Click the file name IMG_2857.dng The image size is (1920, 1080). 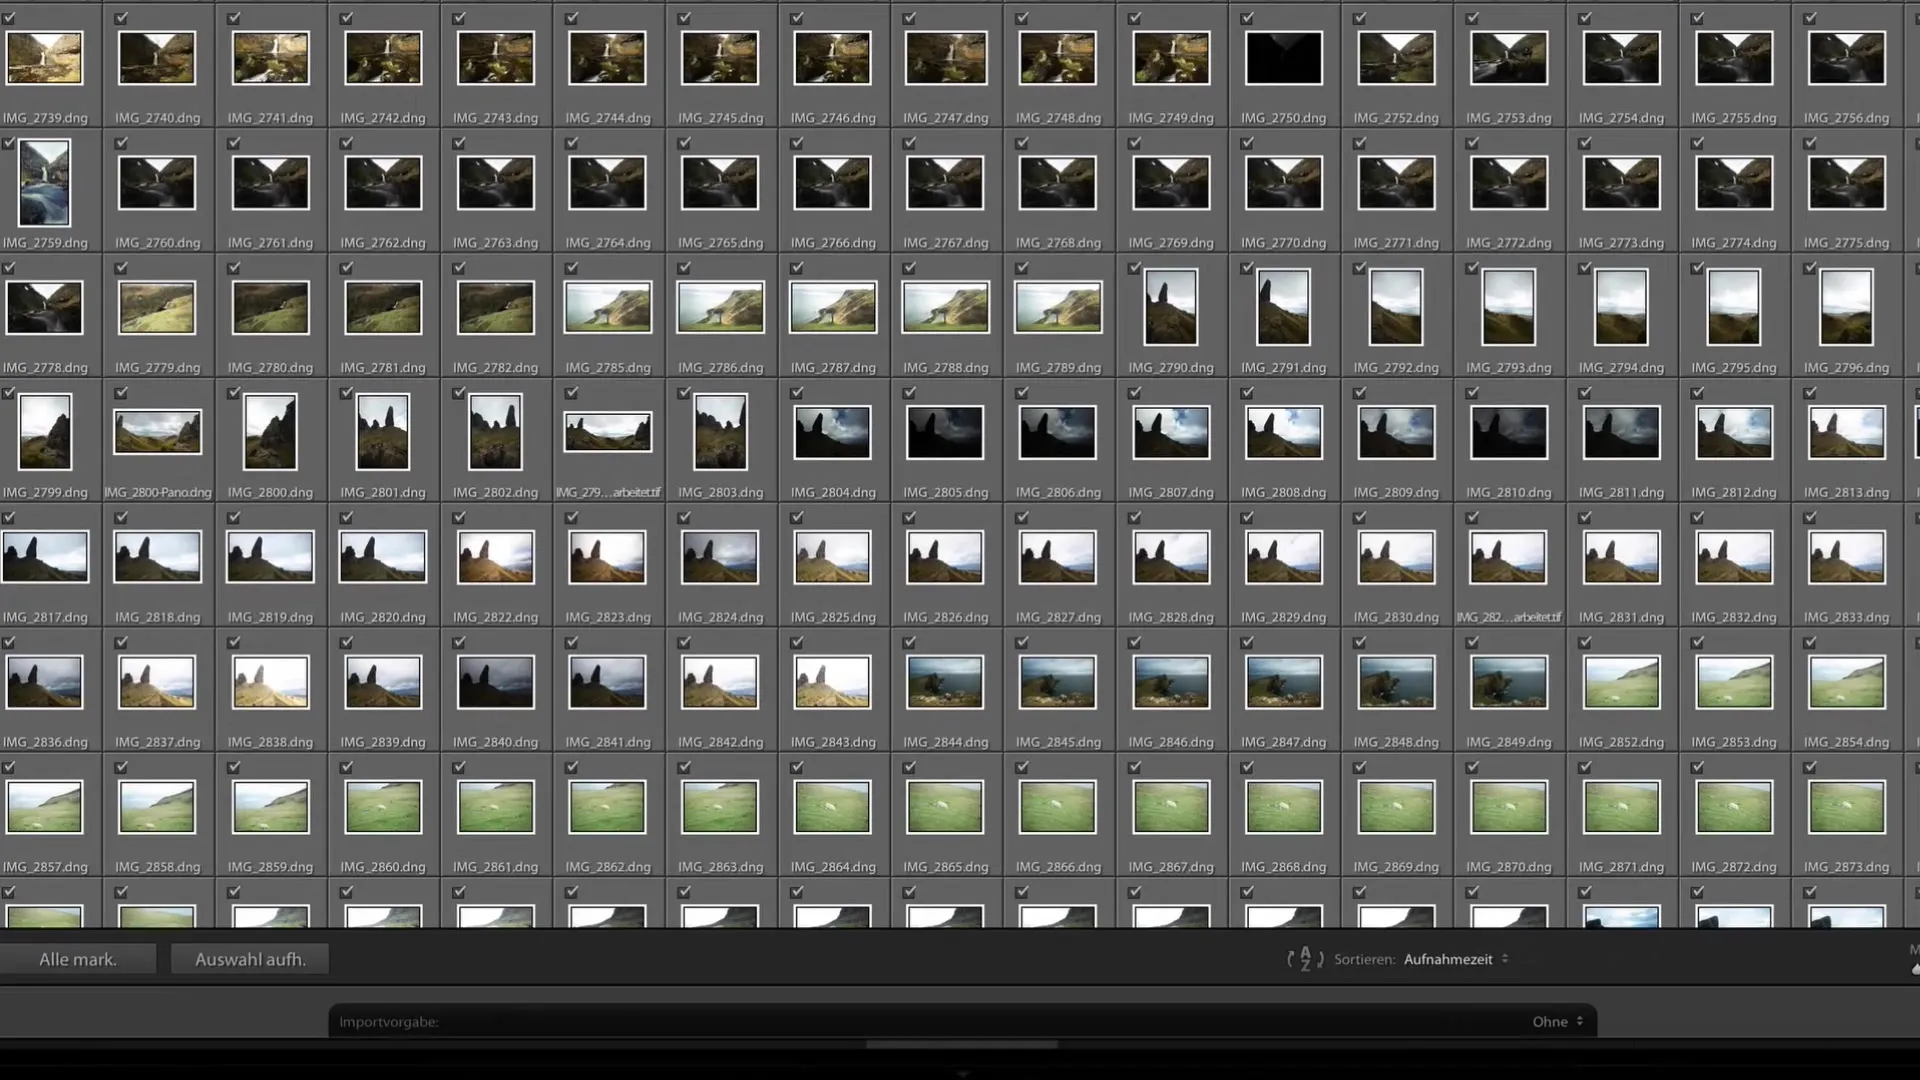point(44,868)
